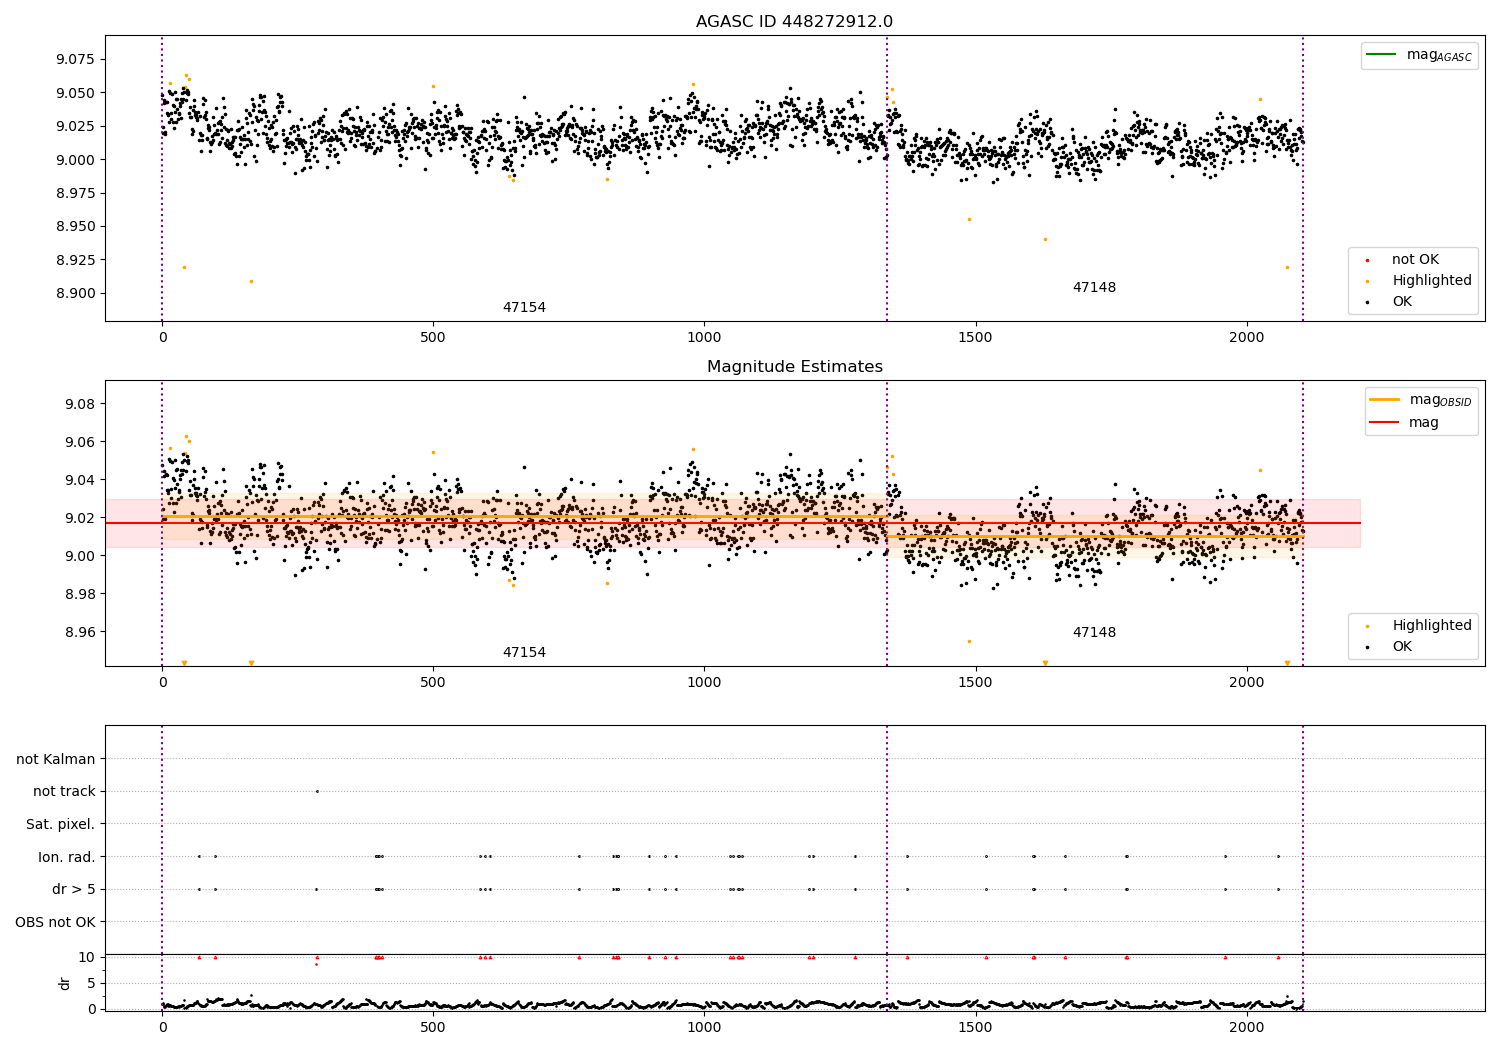Click the 'not Kalman' row label

coord(56,759)
